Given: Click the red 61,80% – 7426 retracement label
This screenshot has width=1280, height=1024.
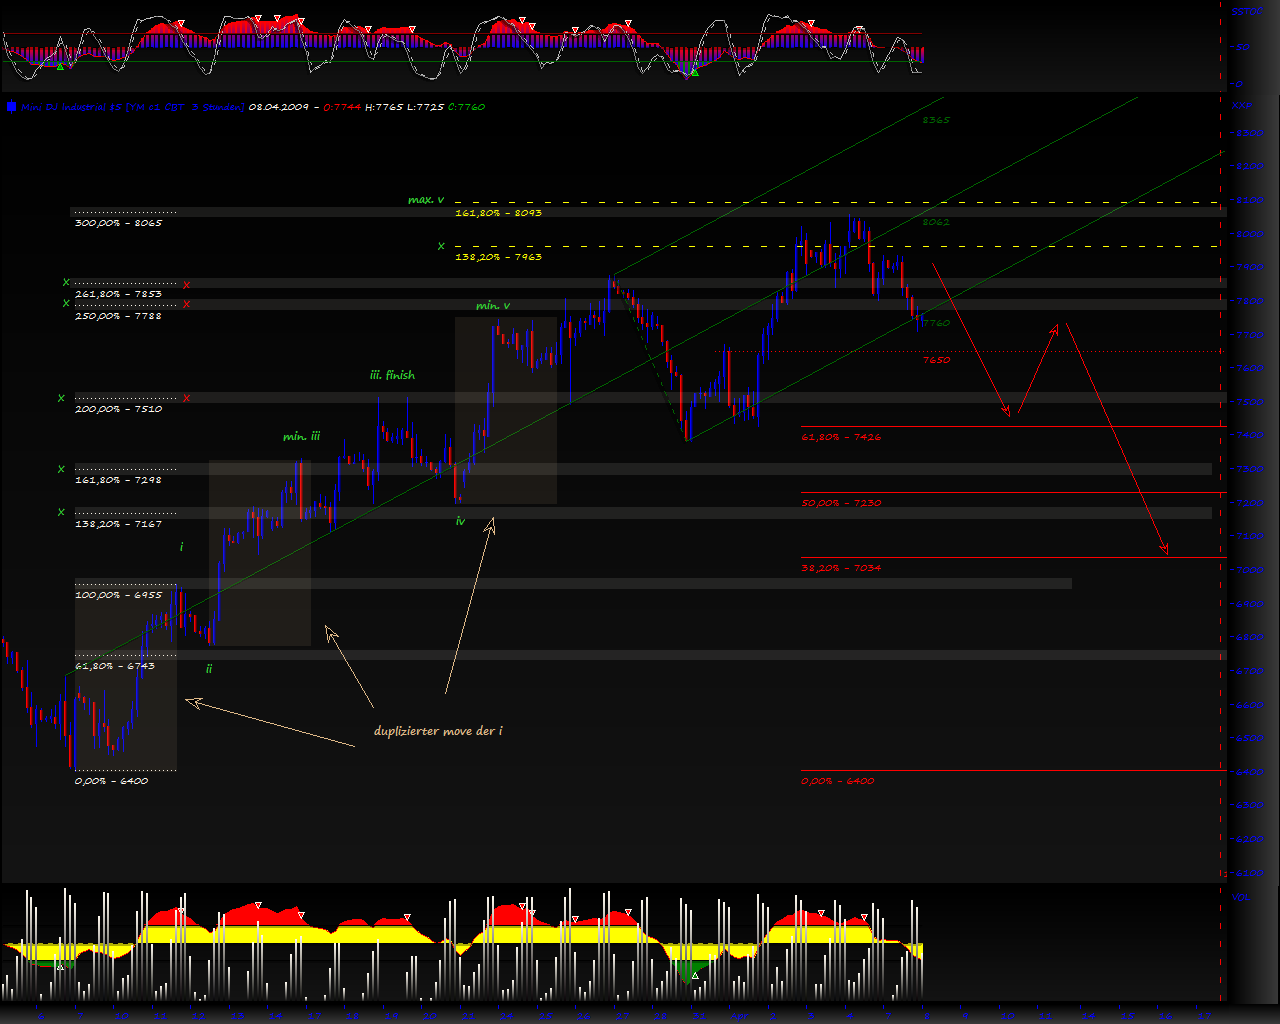Looking at the screenshot, I should click(x=841, y=437).
